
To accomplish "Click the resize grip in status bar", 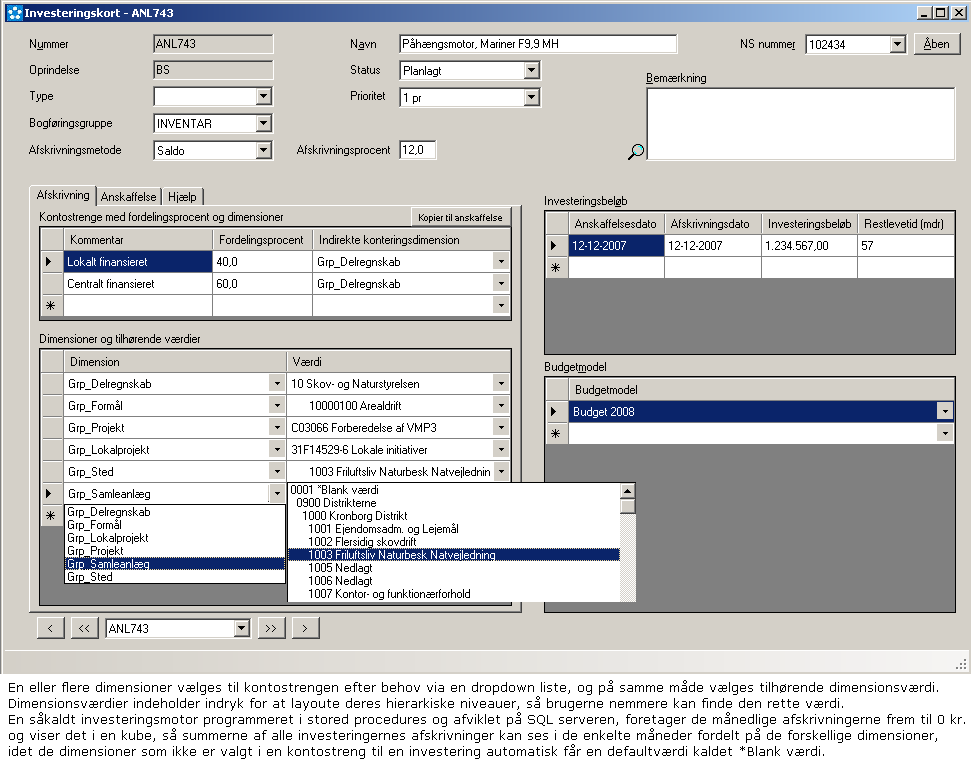I will coord(961,664).
